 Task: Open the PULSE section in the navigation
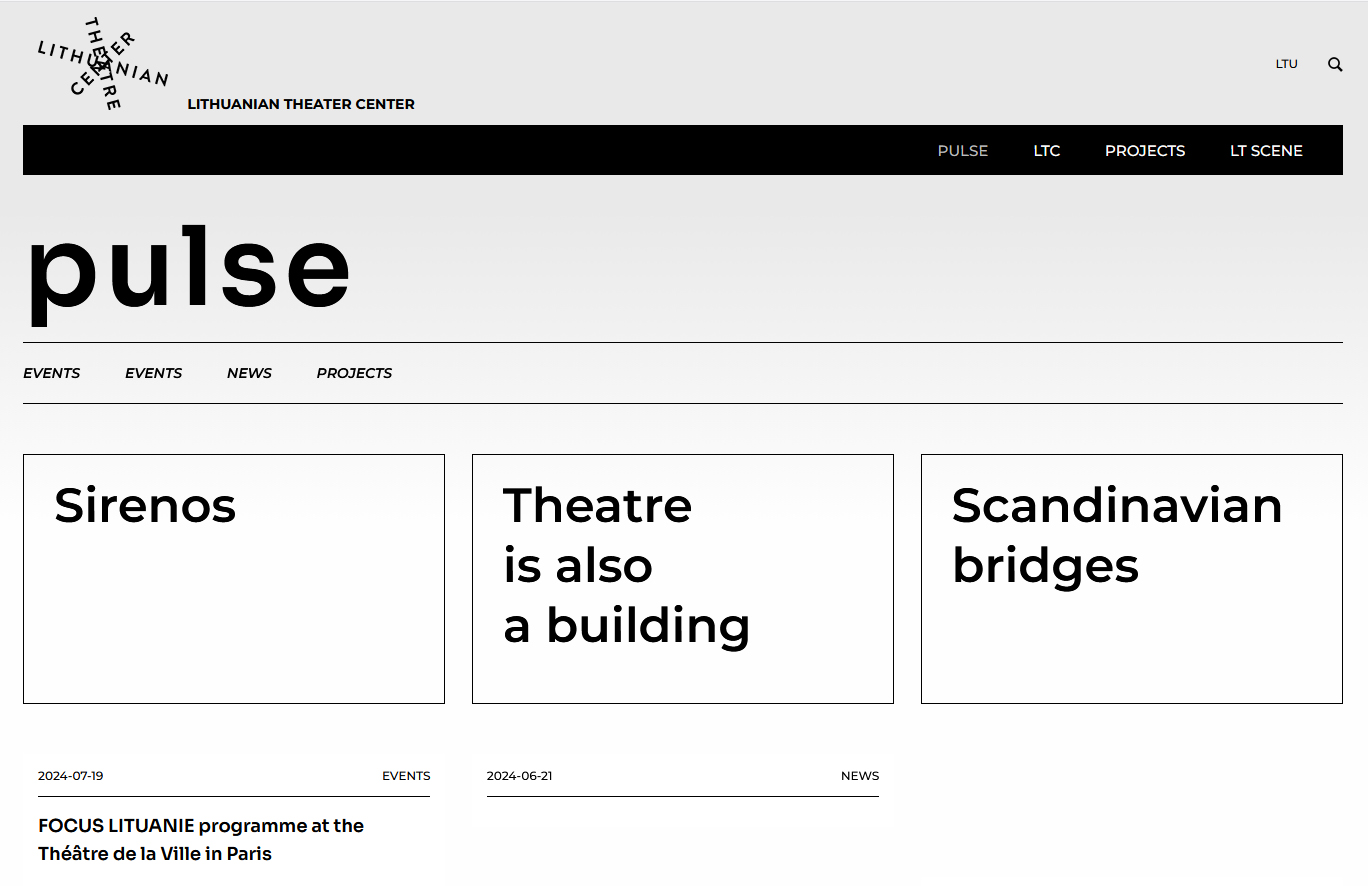coord(962,150)
